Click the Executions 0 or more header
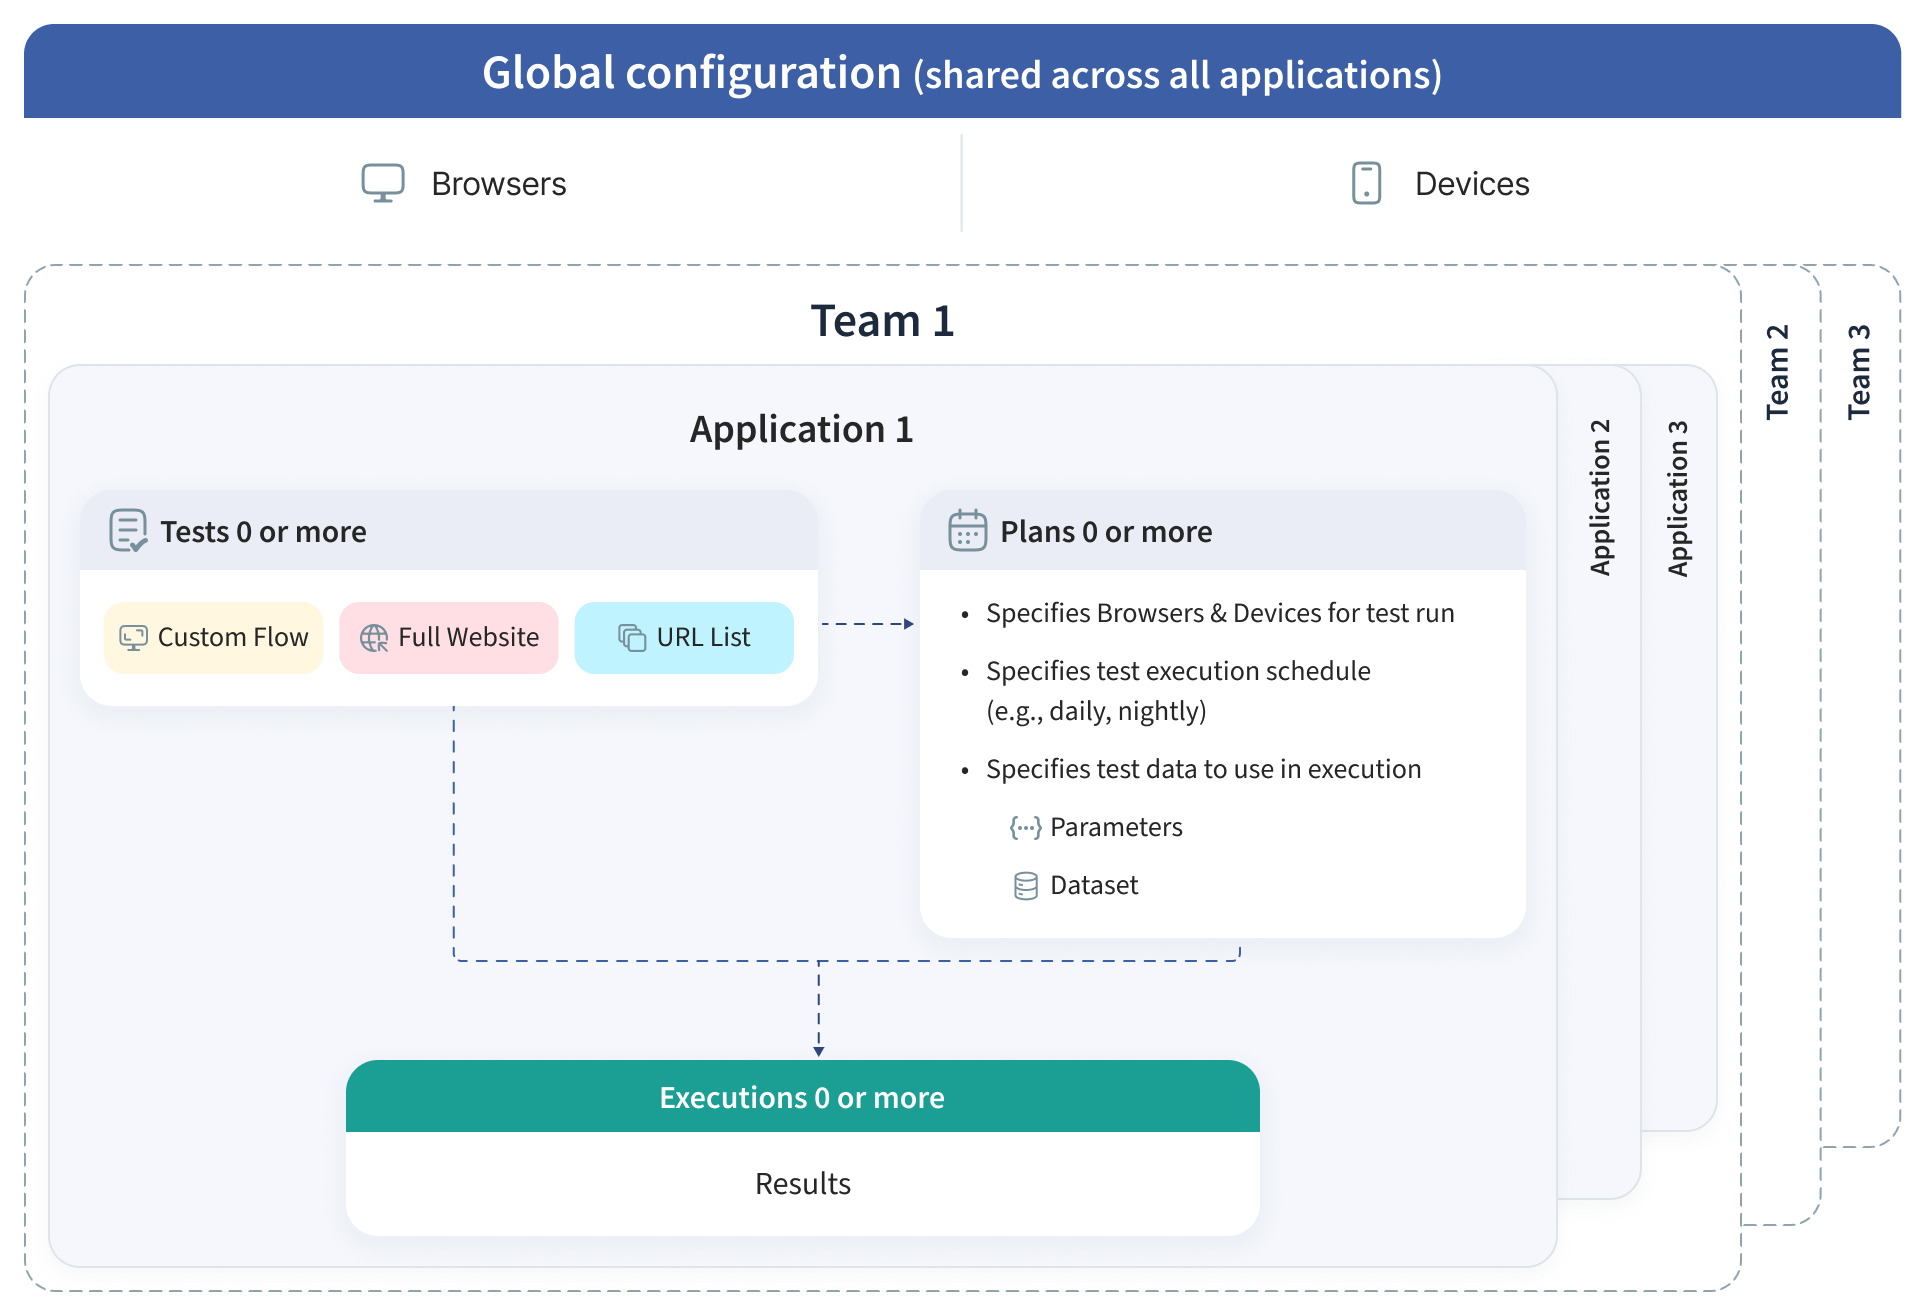Screen dimensions: 1926x1316 pyautogui.click(x=802, y=1097)
